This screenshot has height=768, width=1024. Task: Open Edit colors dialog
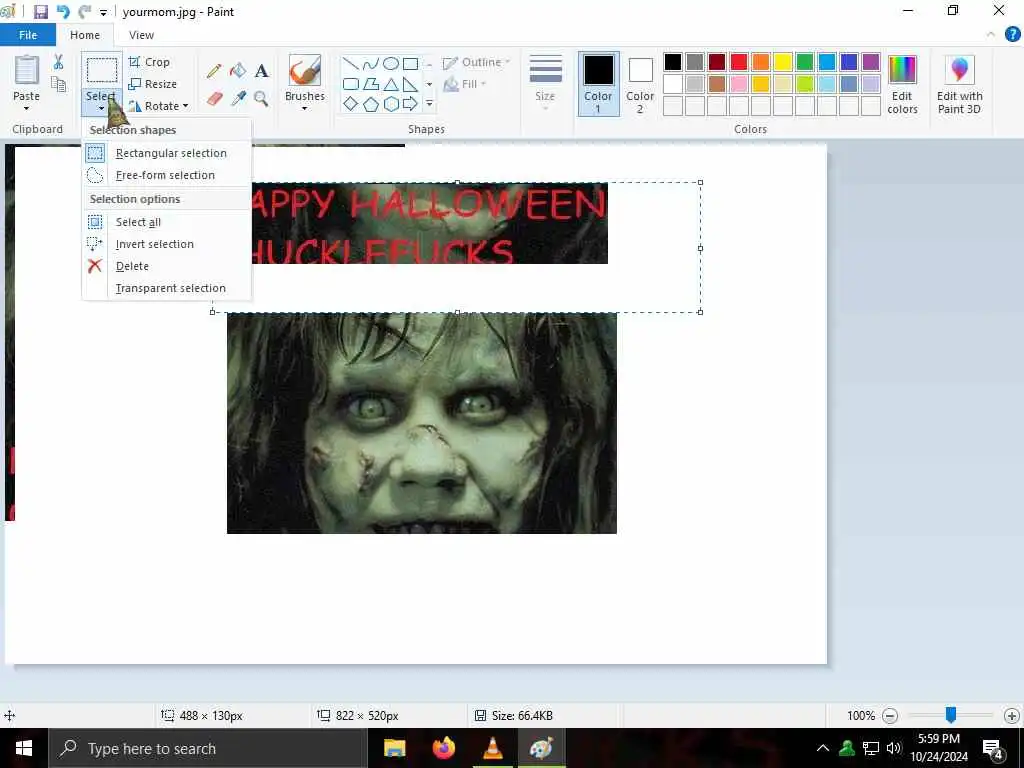[903, 85]
